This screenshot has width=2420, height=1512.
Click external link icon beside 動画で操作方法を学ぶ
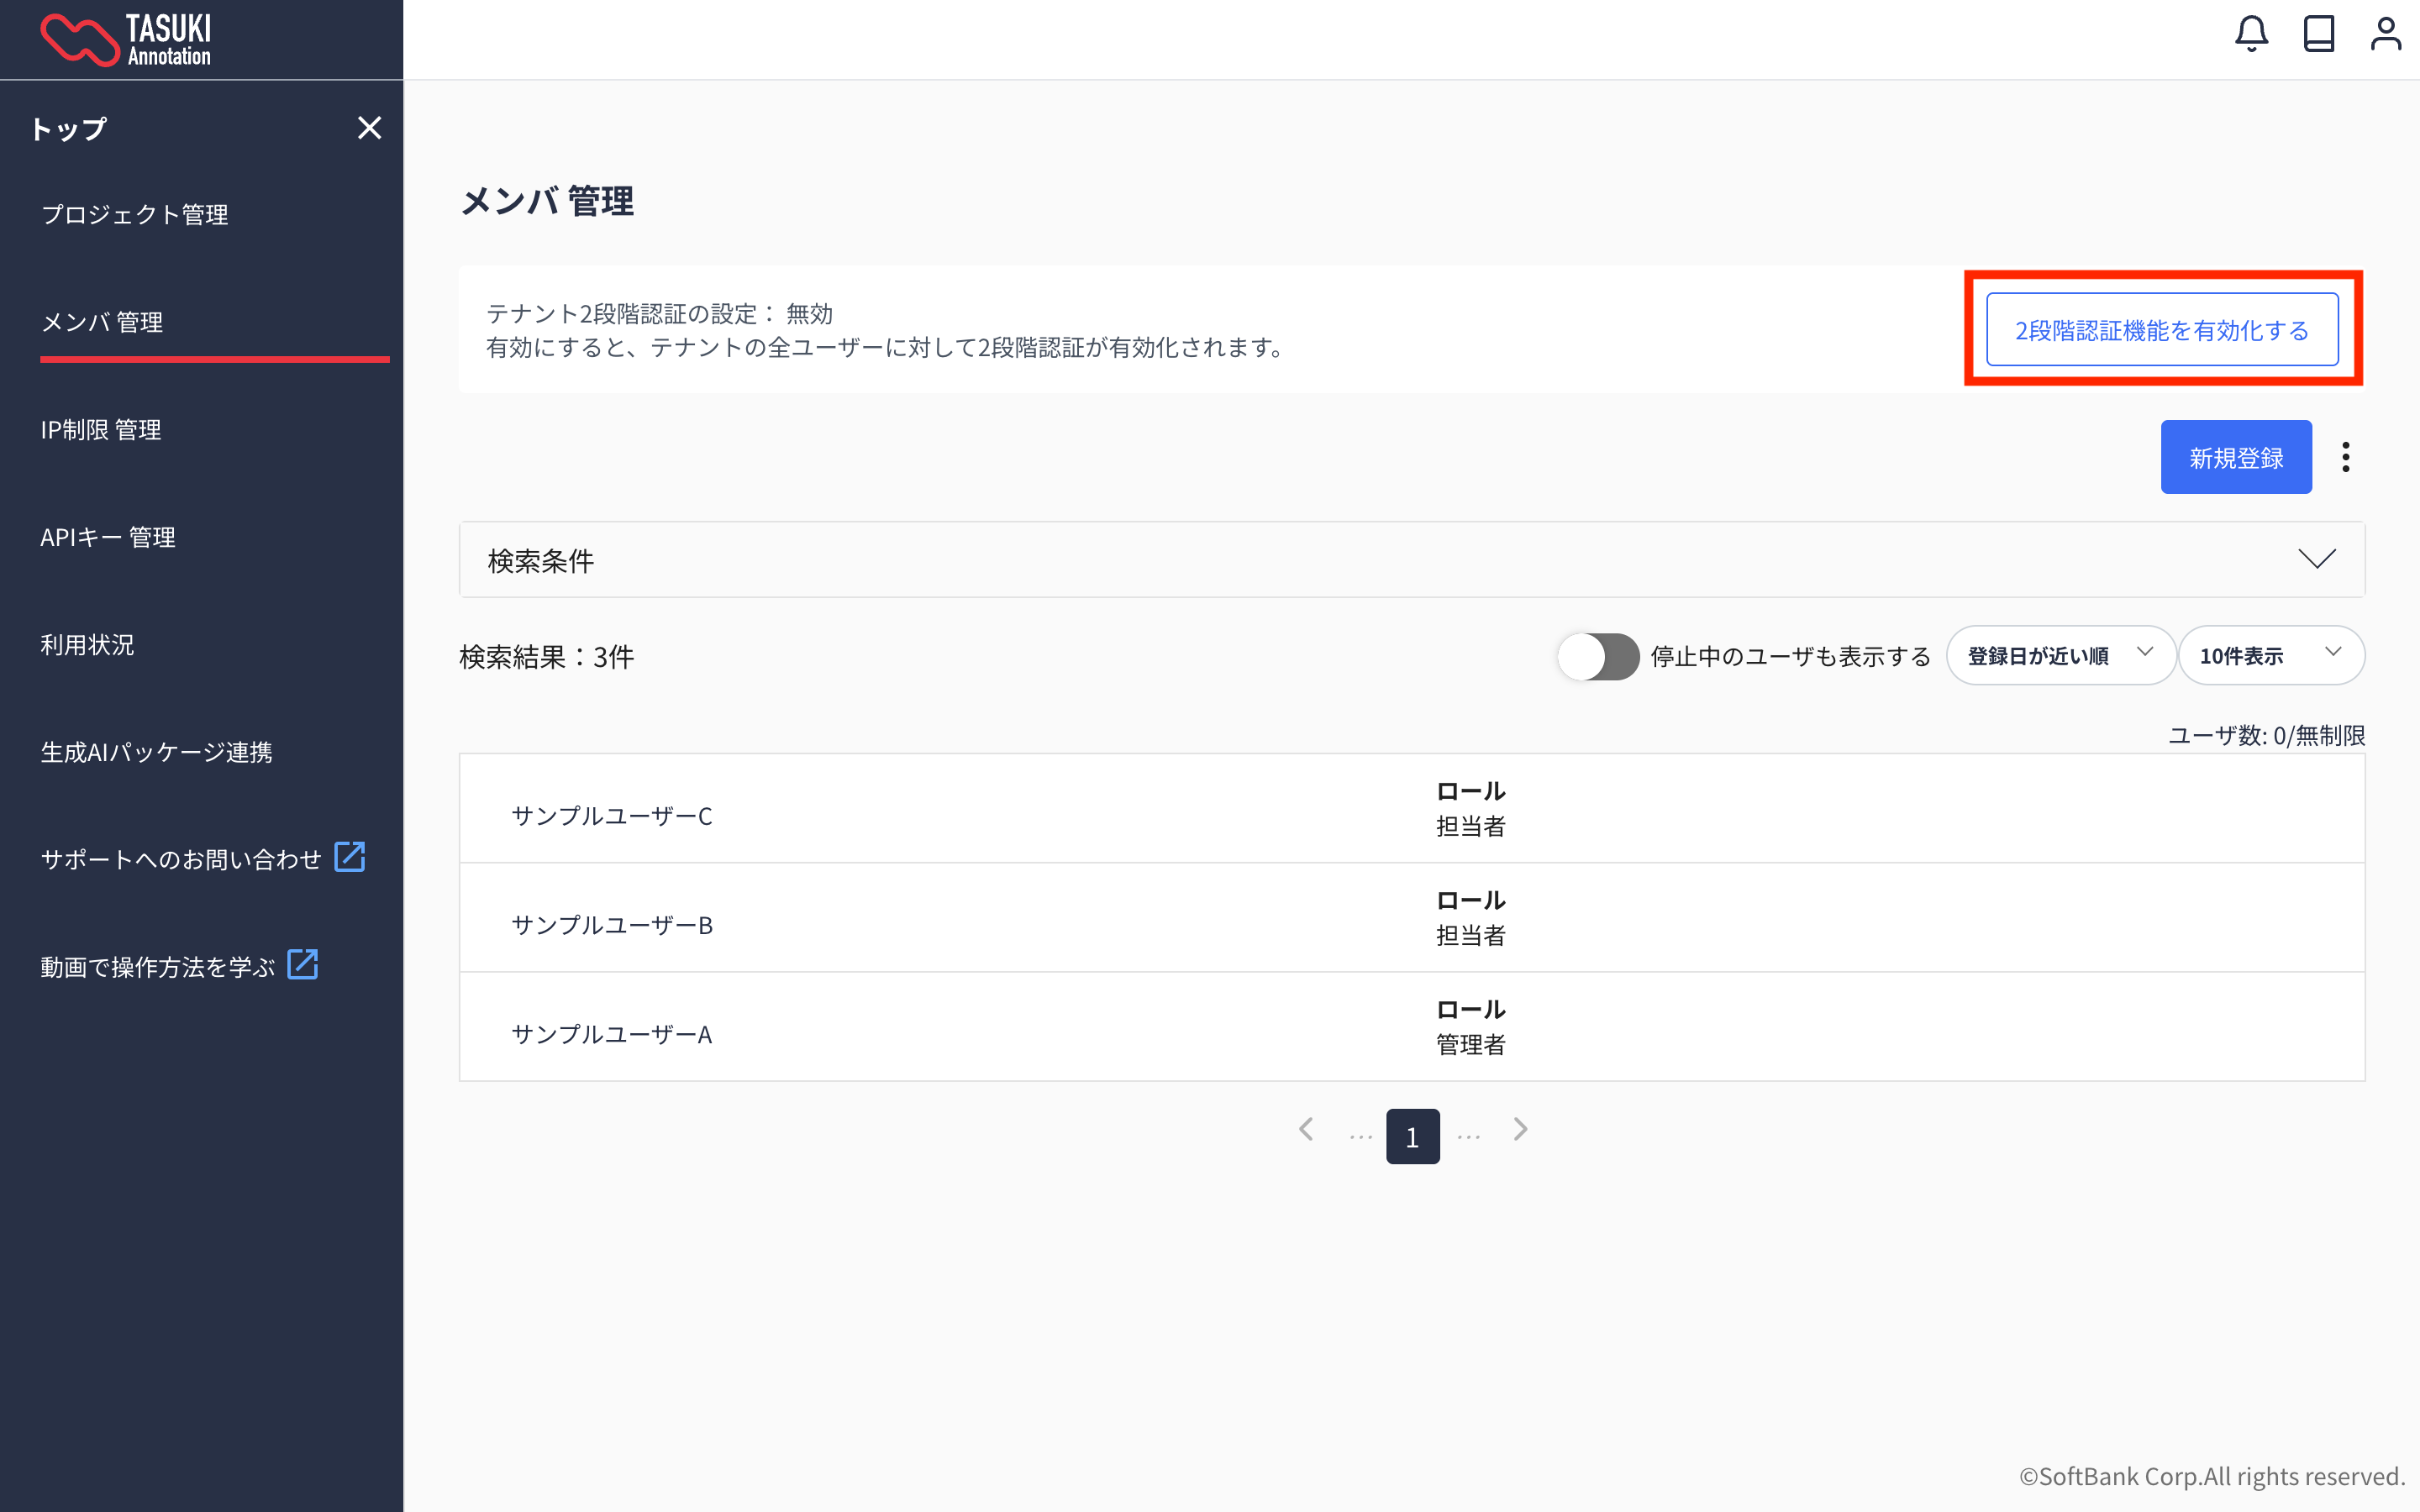tap(302, 965)
